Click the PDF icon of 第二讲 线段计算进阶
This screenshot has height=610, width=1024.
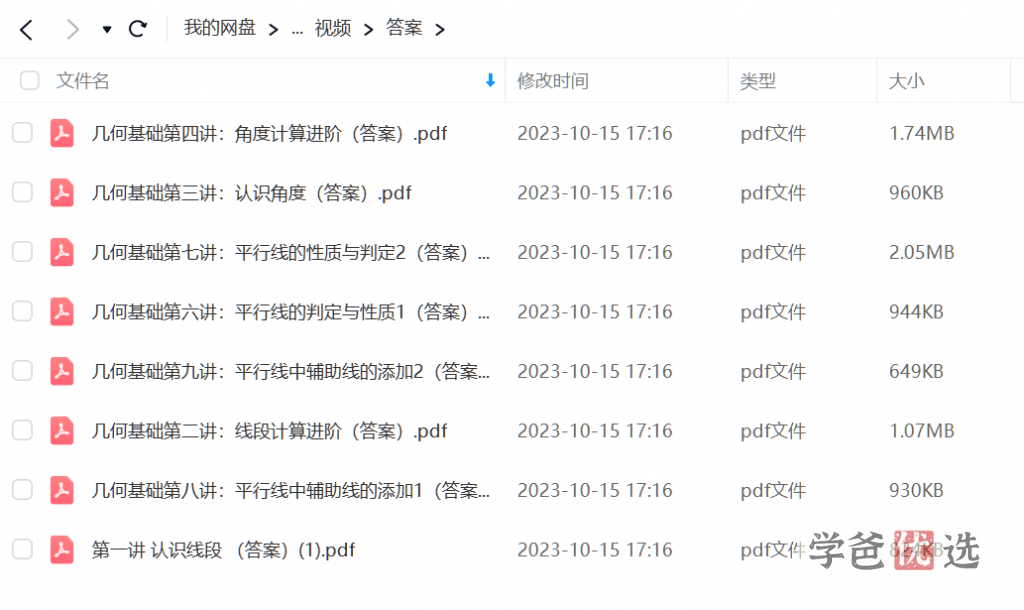coord(62,430)
